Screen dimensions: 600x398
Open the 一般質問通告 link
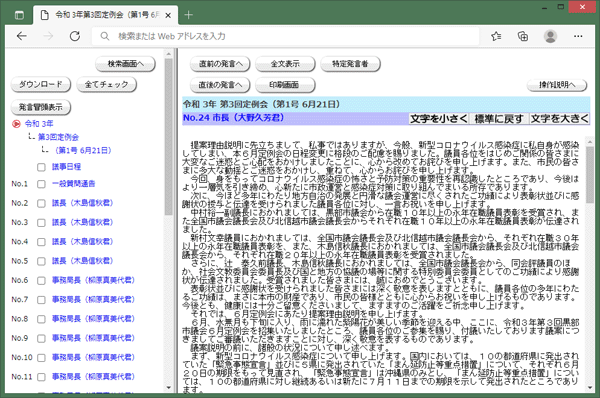tap(74, 184)
